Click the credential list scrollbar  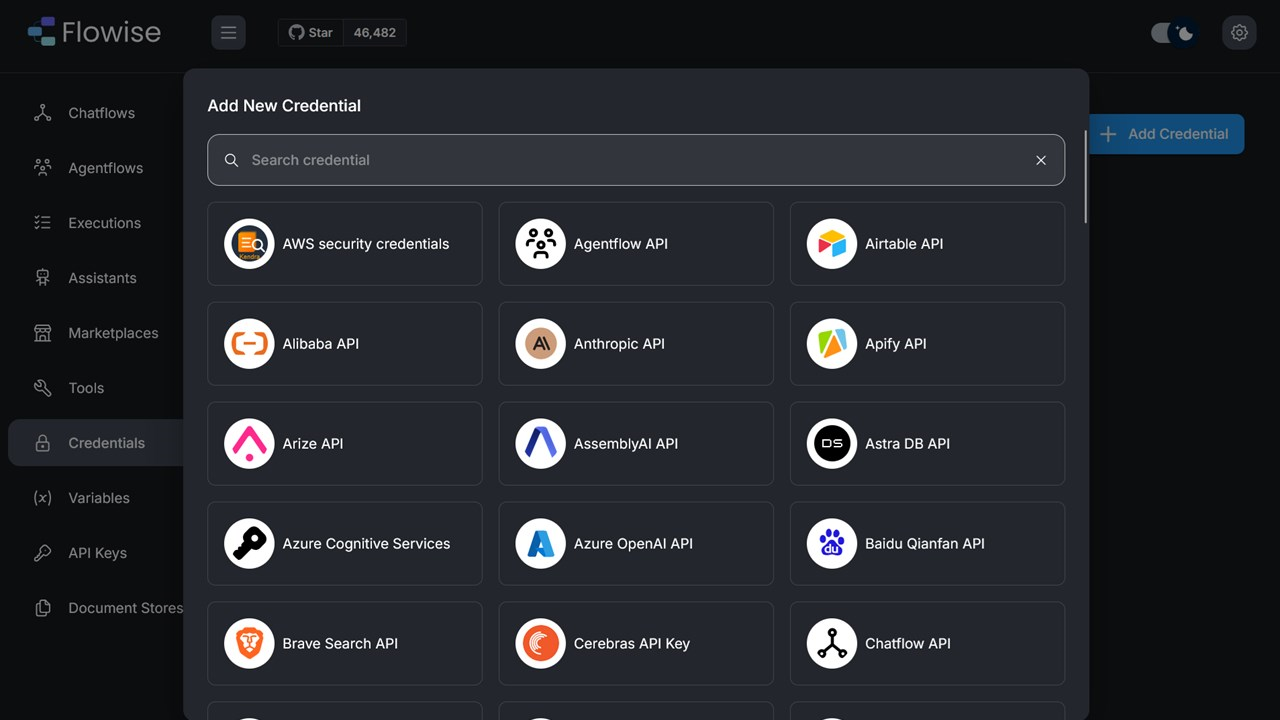pyautogui.click(x=1086, y=176)
